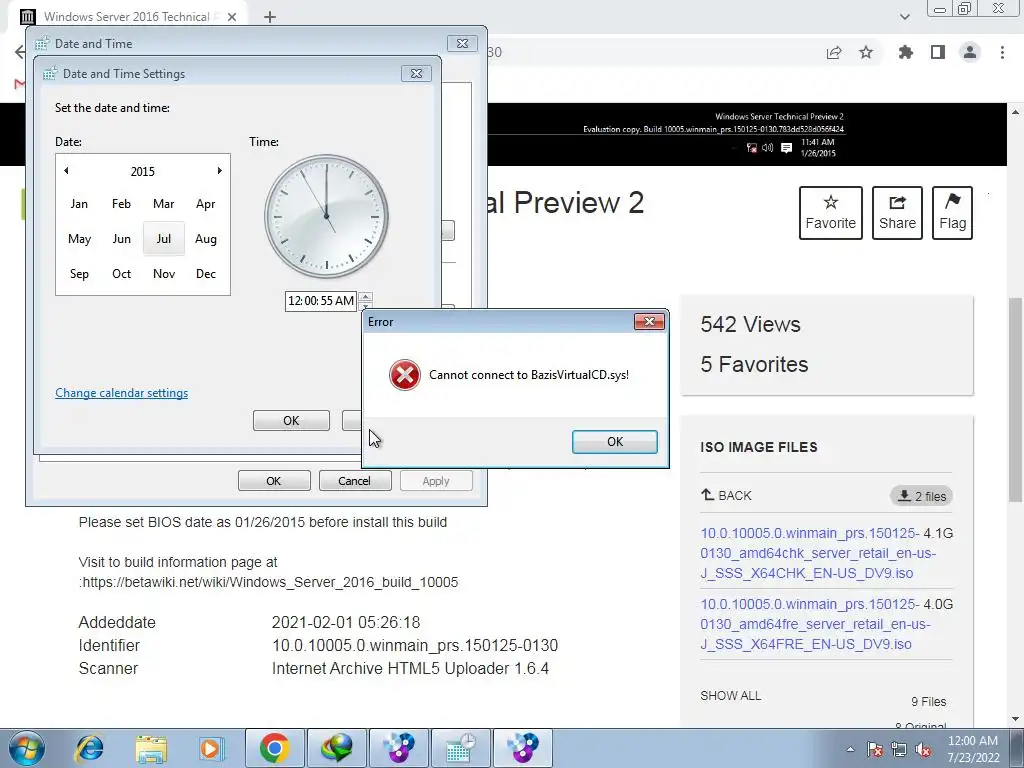The image size is (1024, 768).
Task: Select Jan in the calendar
Action: (79, 204)
